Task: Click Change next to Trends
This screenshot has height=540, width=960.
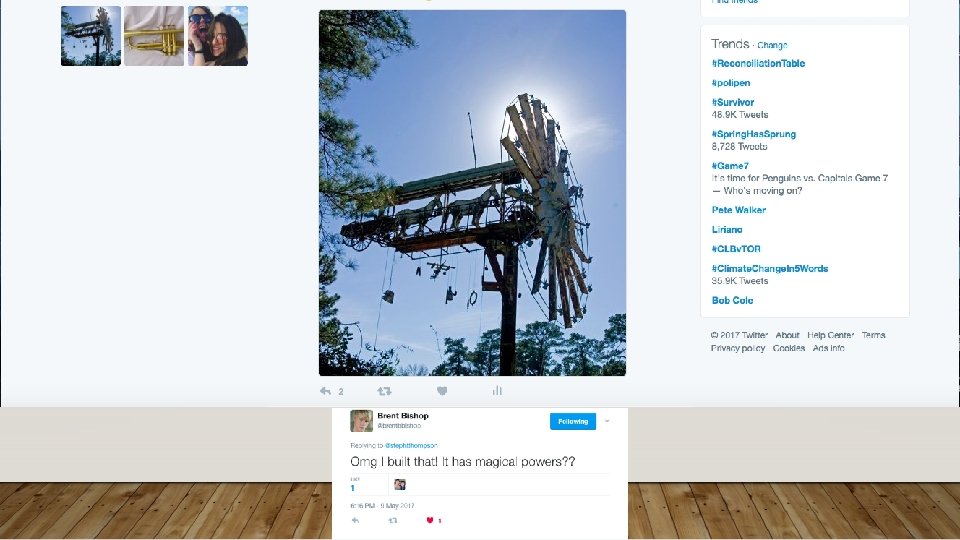Action: 772,45
